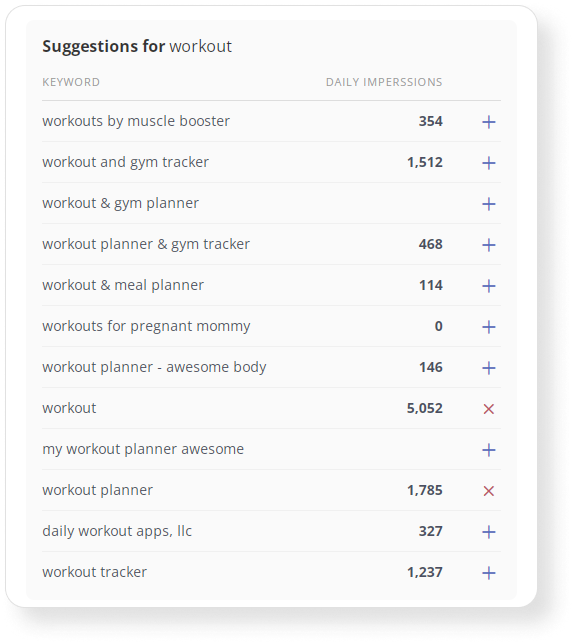Click the 5,052 impressions value
Viewport: 573px width, 643px height.
click(425, 408)
